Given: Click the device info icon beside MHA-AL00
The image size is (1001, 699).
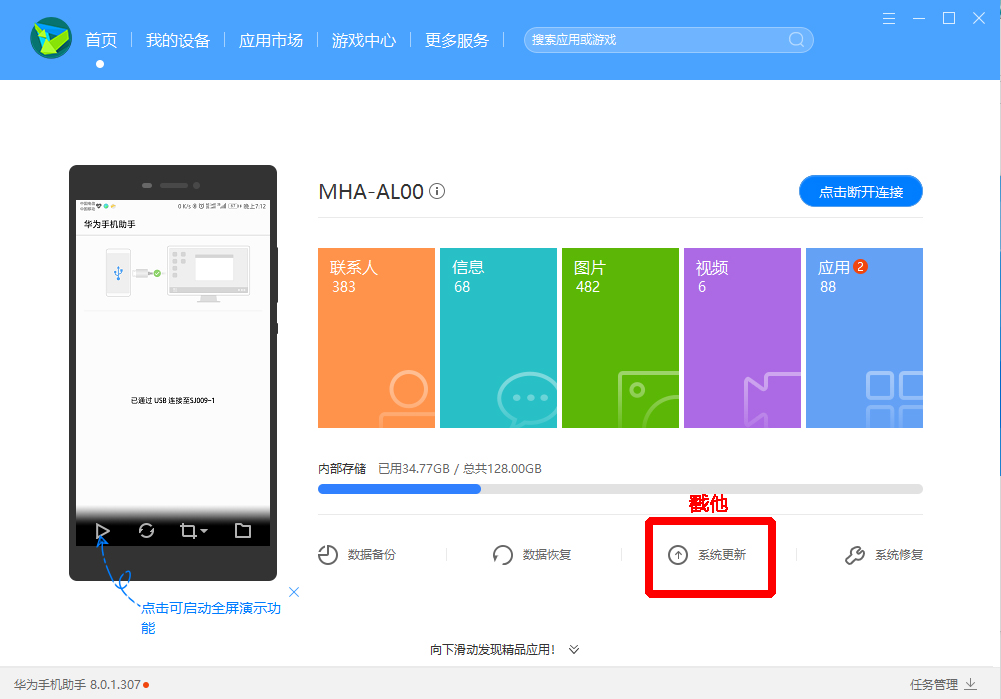Looking at the screenshot, I should pos(437,191).
